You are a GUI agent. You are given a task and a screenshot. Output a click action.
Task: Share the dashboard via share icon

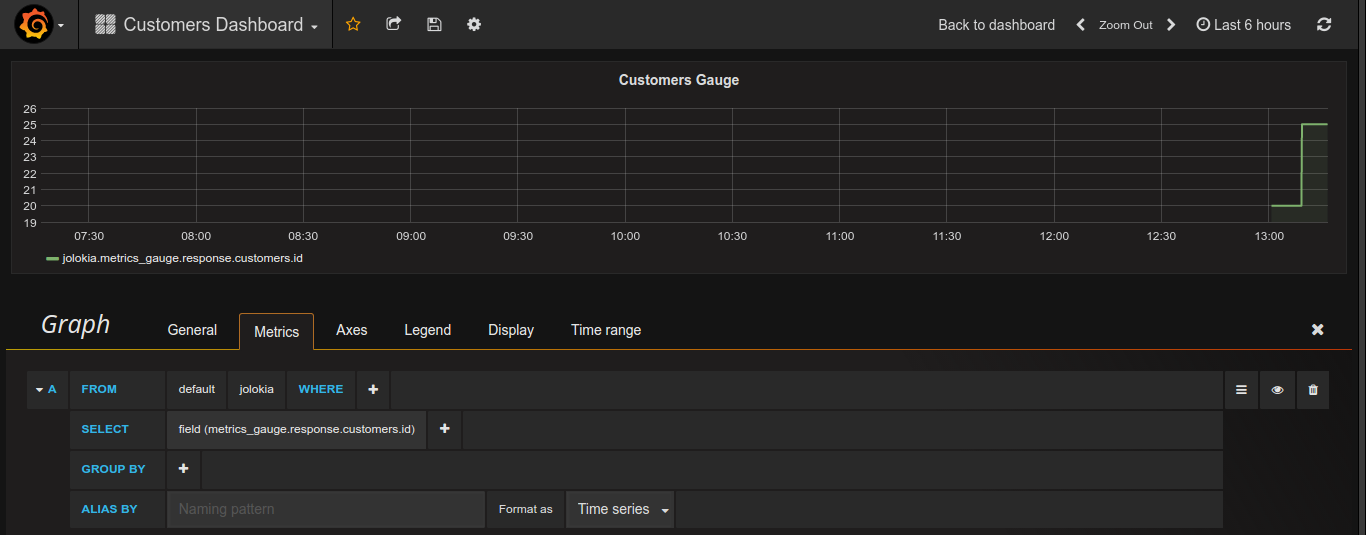click(394, 24)
